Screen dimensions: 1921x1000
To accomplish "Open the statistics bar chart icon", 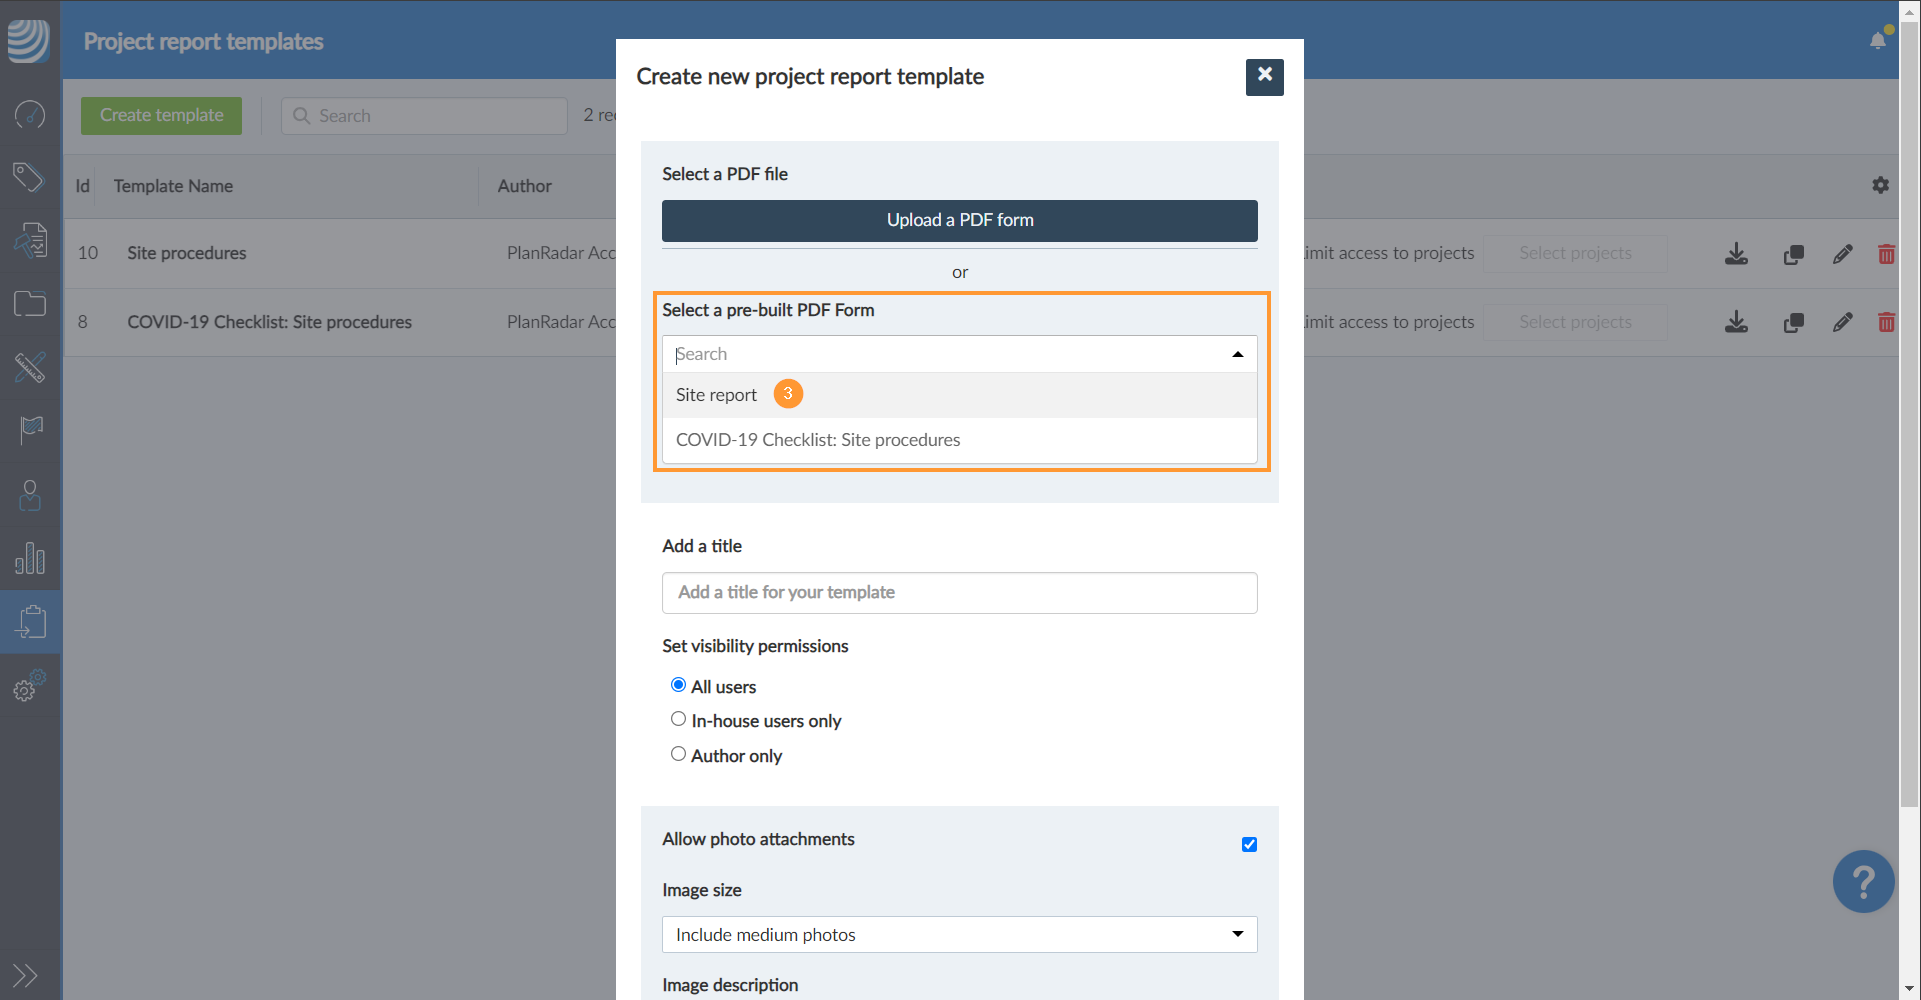I will pyautogui.click(x=30, y=558).
